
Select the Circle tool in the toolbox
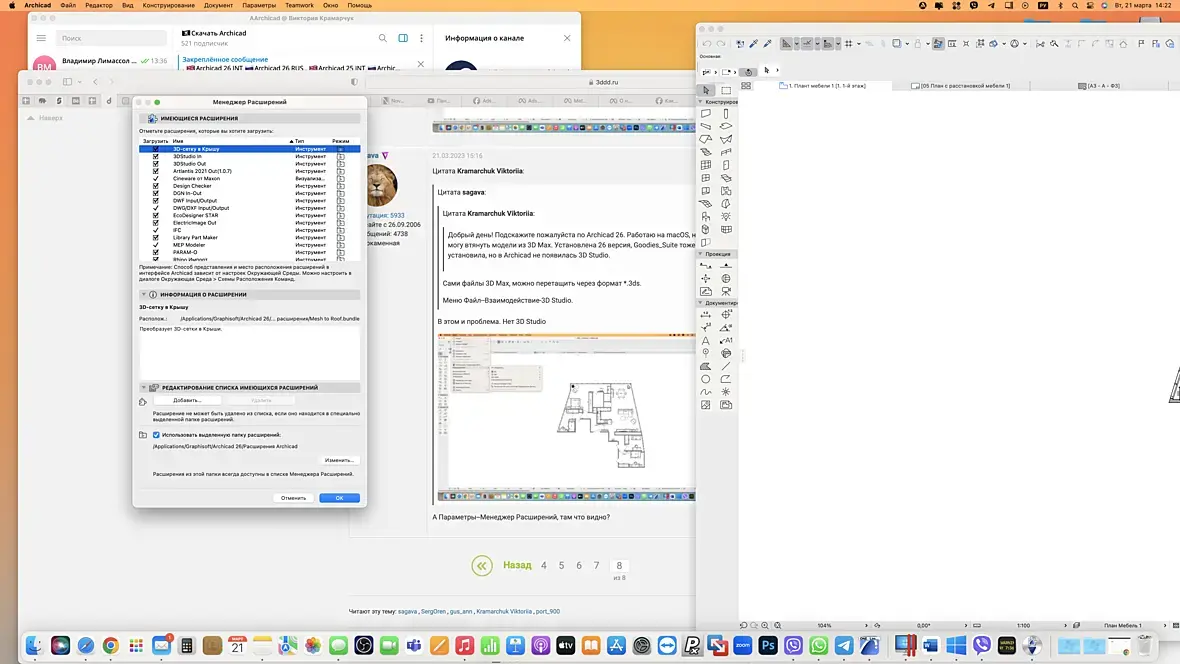(x=706, y=379)
